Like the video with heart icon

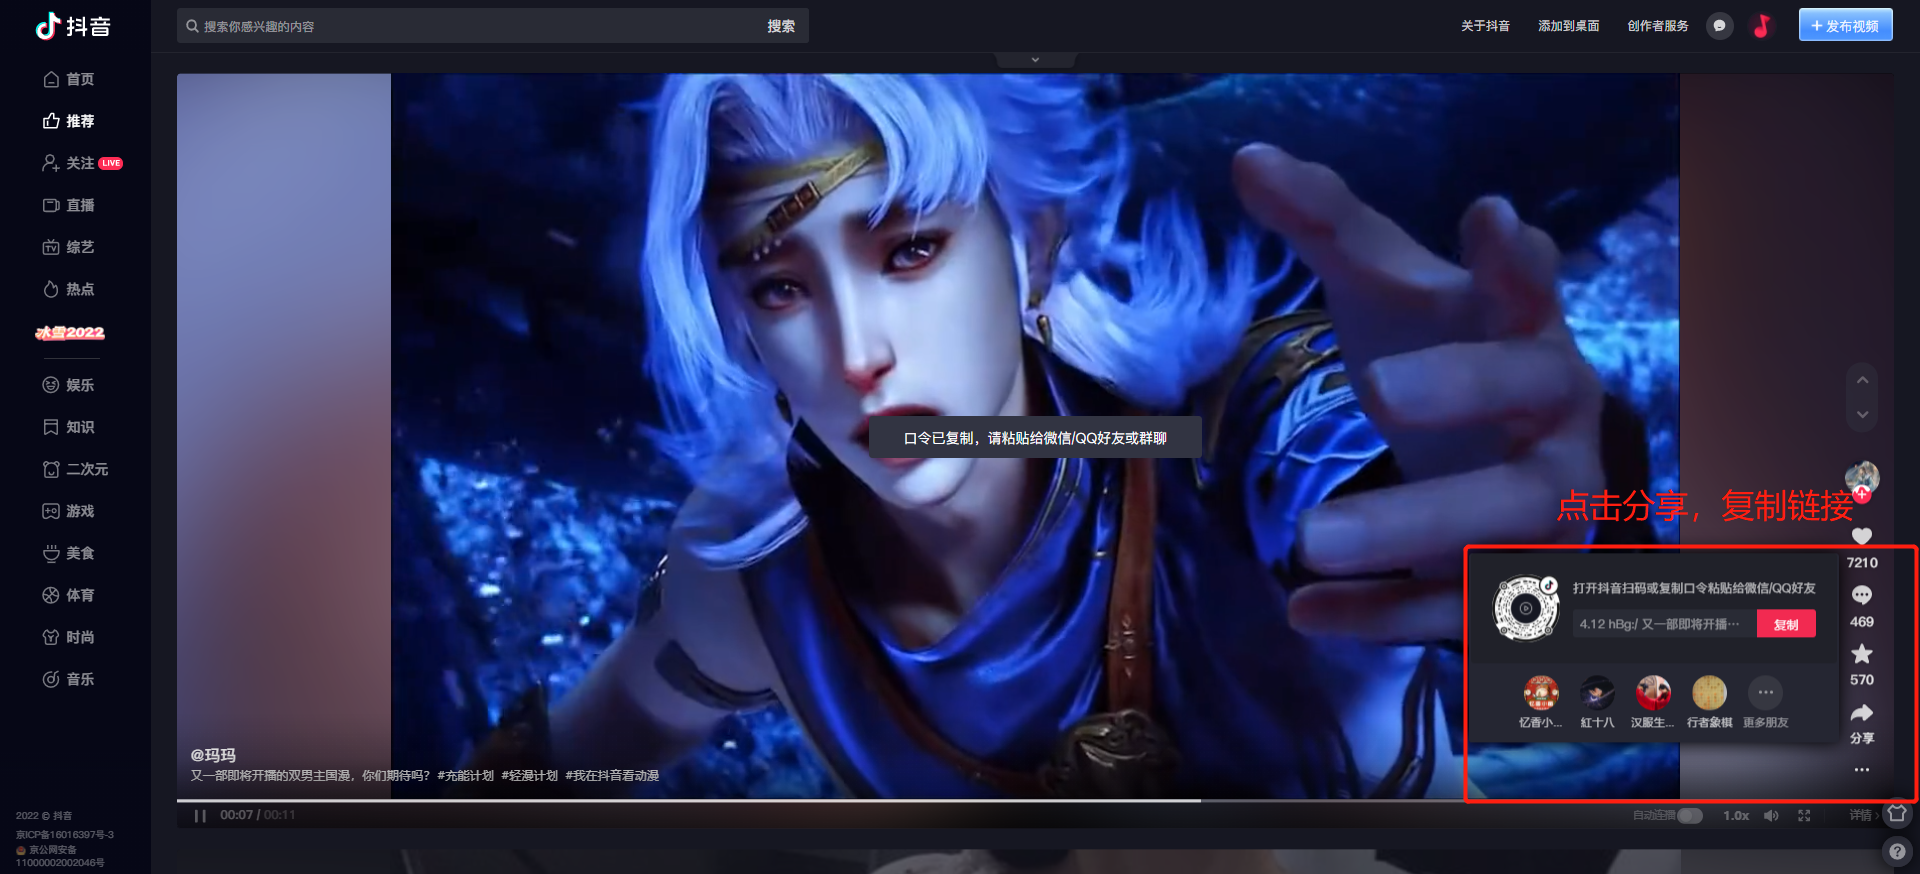tap(1861, 536)
